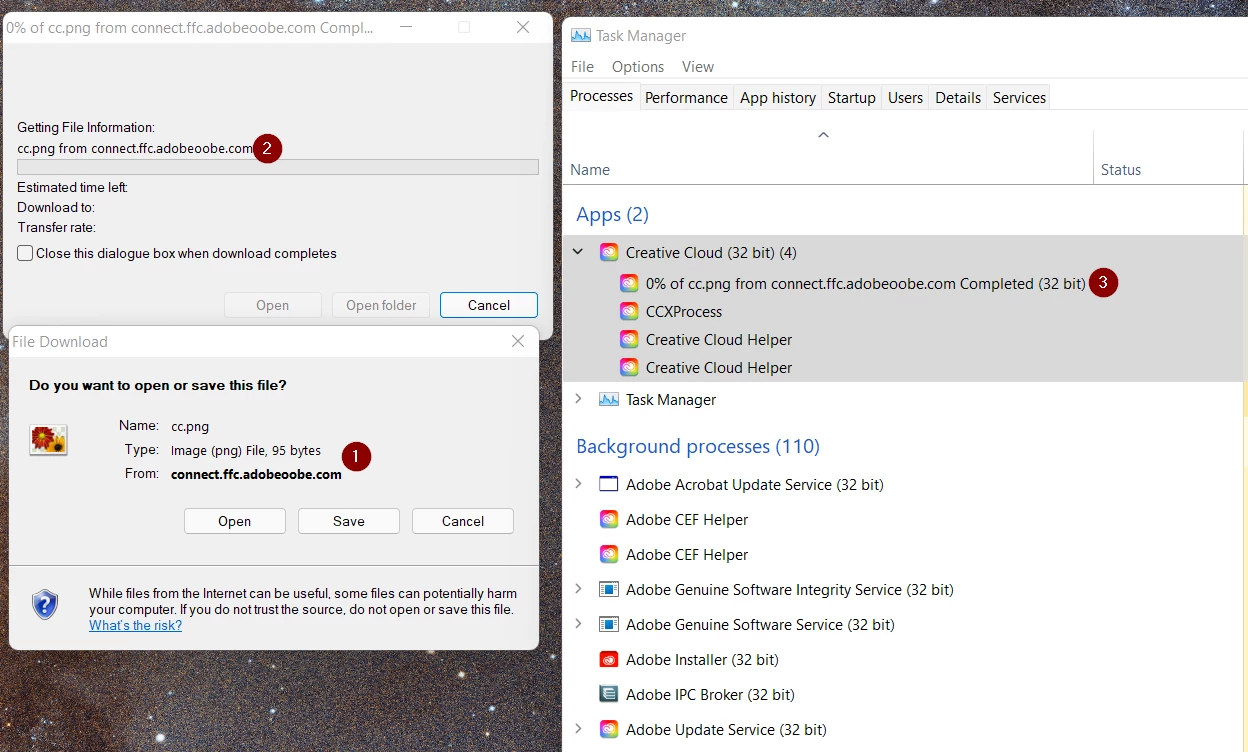Click the red Adobe Installer icon
The image size is (1248, 752).
coord(609,659)
